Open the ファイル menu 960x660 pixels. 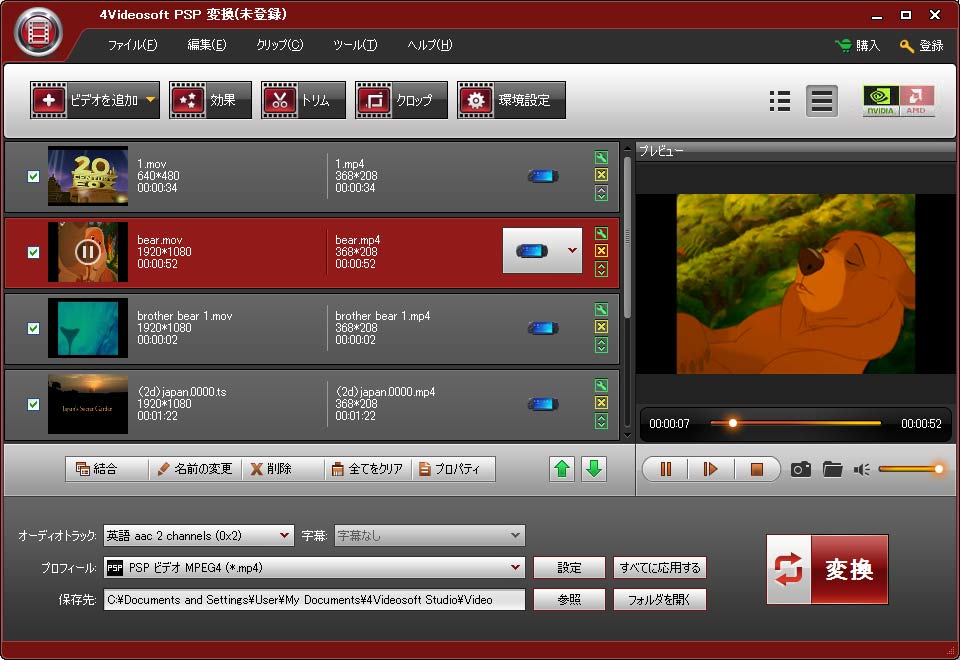click(x=132, y=45)
